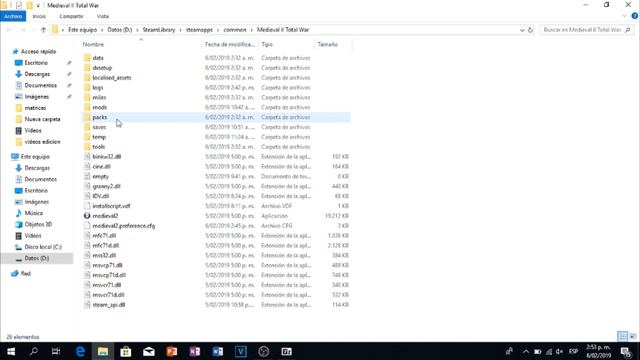Select the tools folder
Screen dimensions: 640x360
(x=99, y=147)
